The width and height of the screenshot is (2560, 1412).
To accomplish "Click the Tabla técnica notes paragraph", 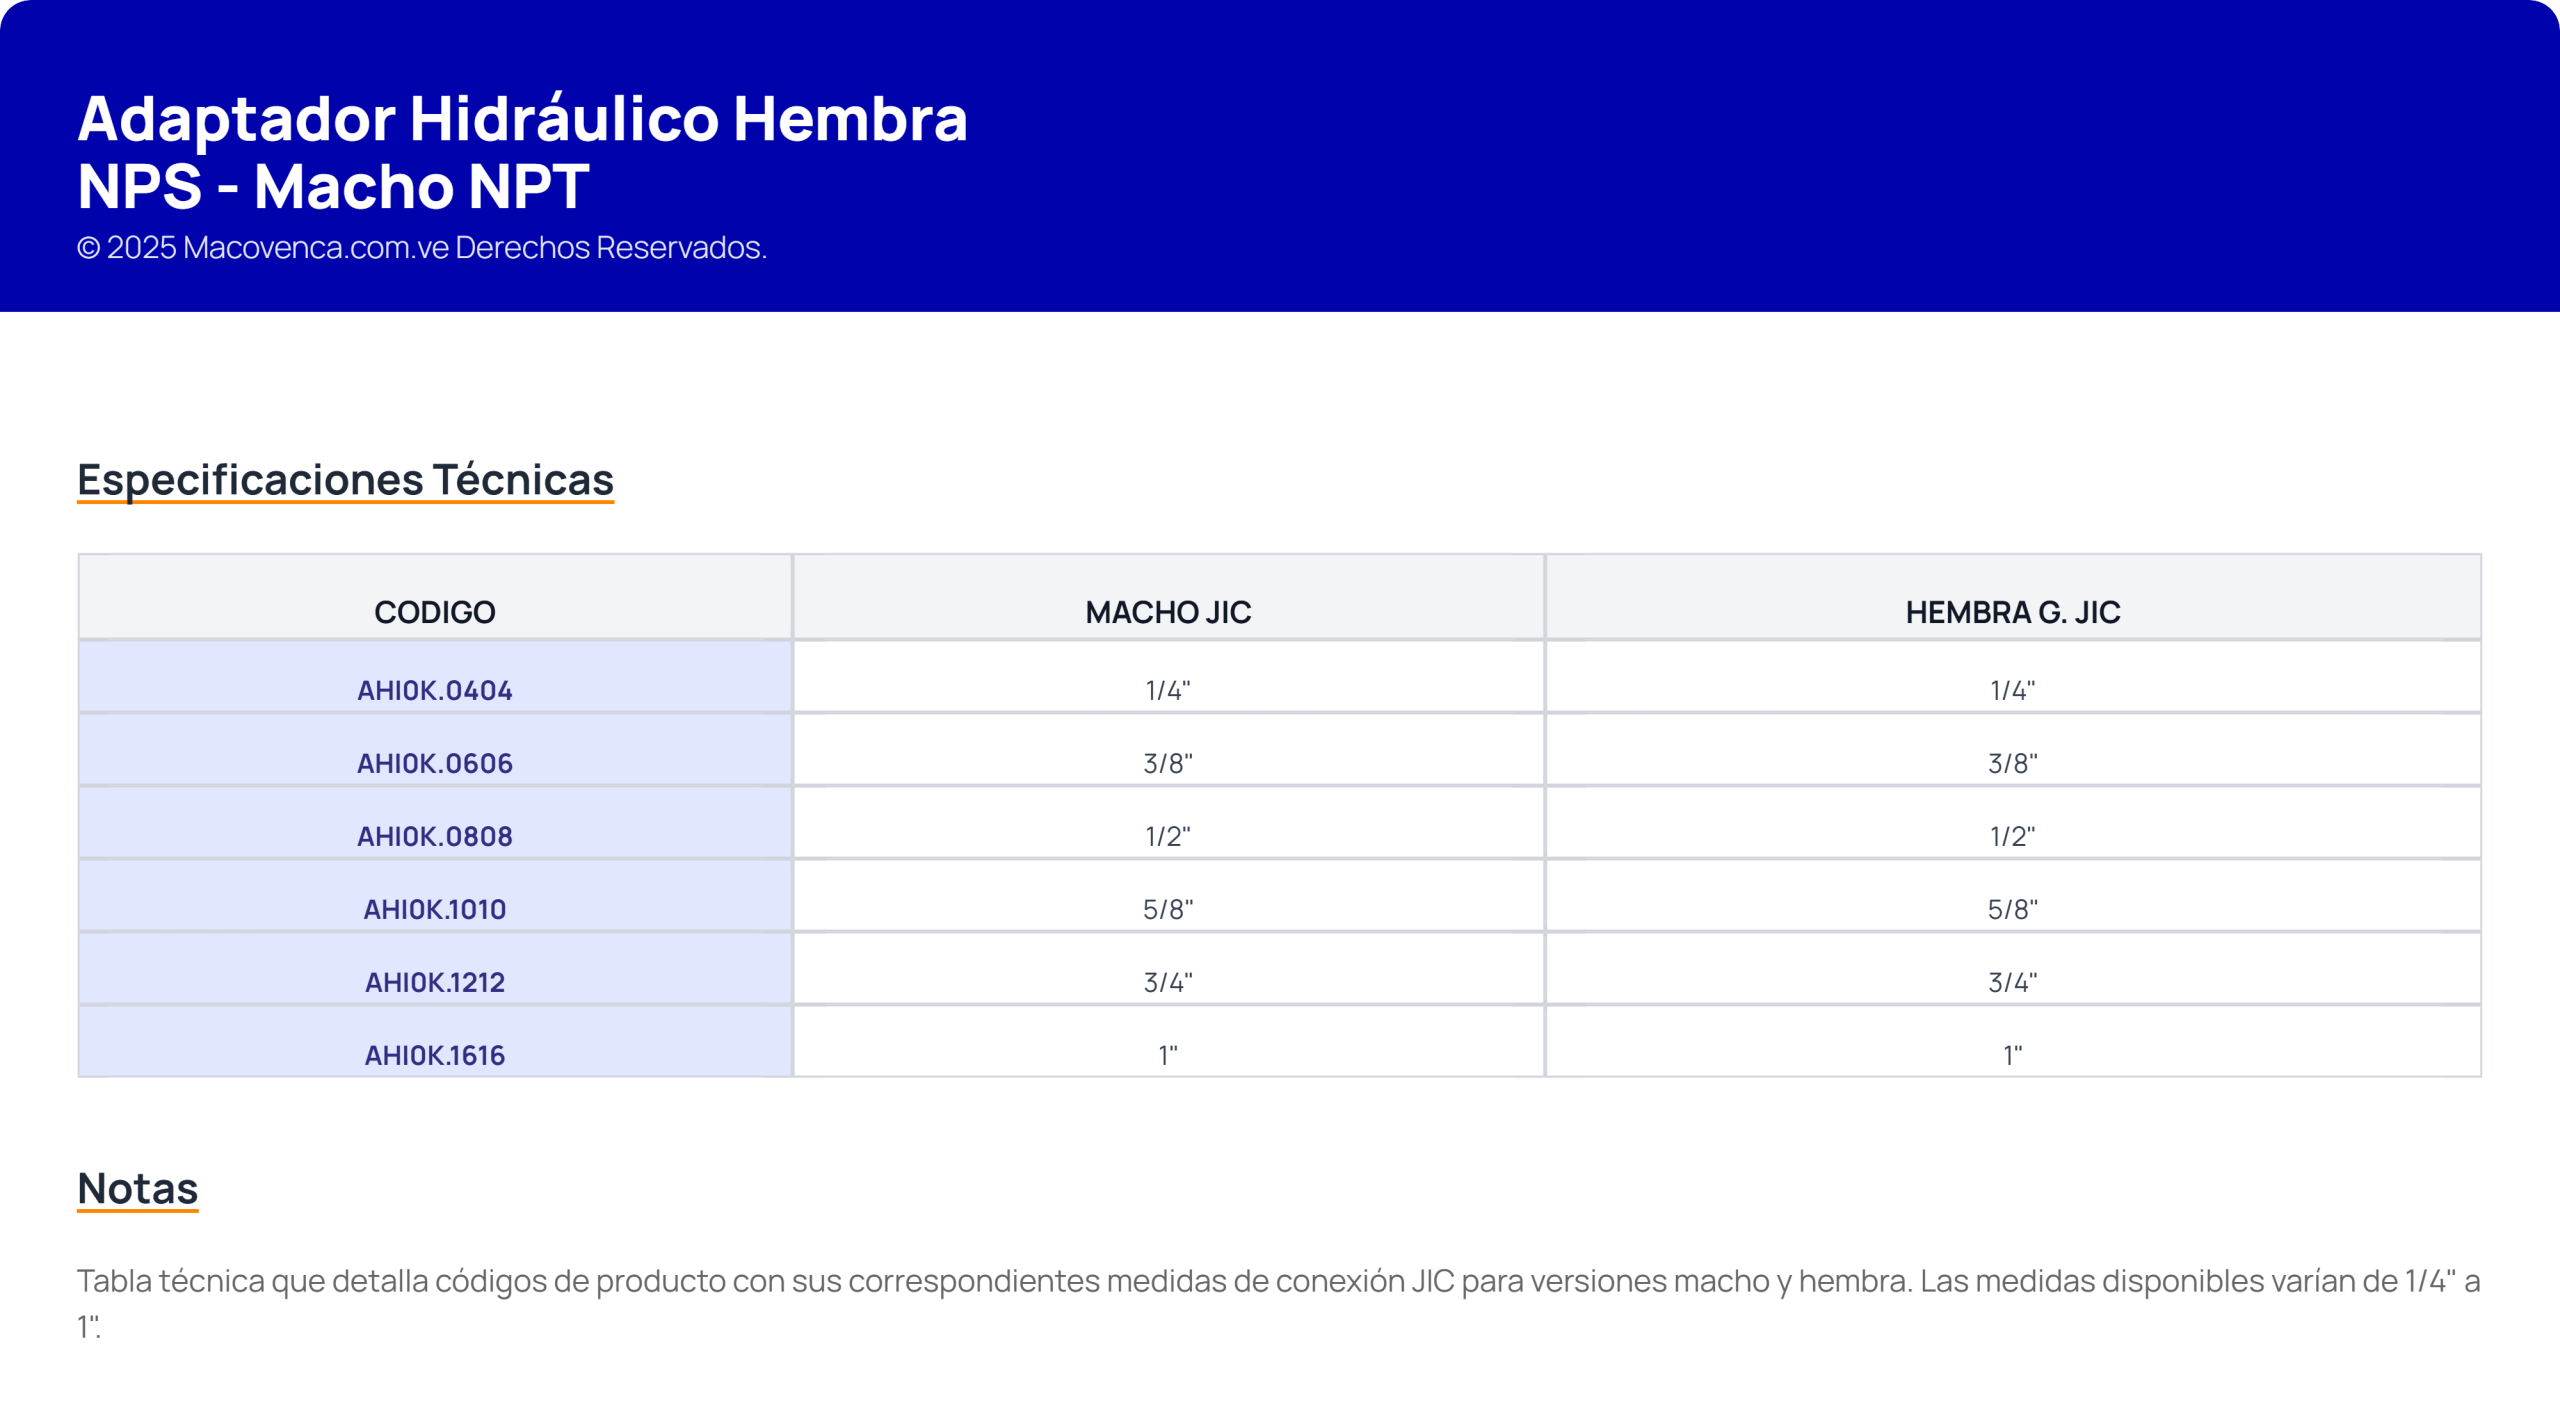I will tap(1279, 1304).
